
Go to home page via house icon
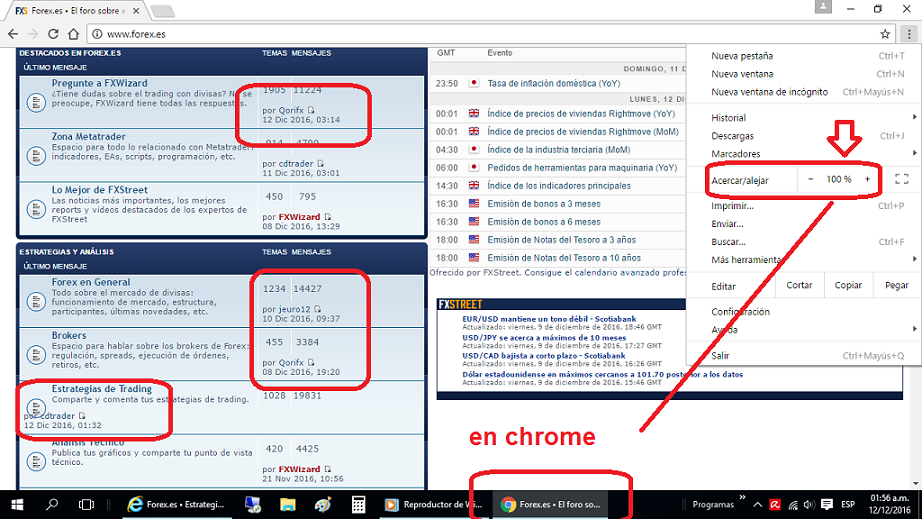pos(74,34)
